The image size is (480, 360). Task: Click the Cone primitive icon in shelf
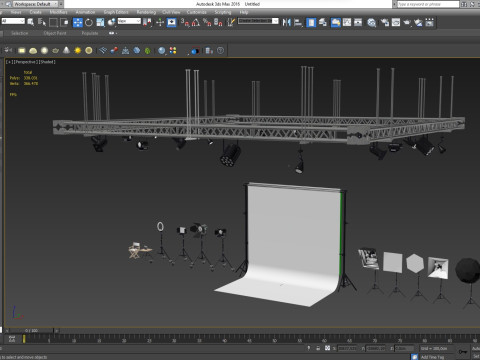coord(66,51)
